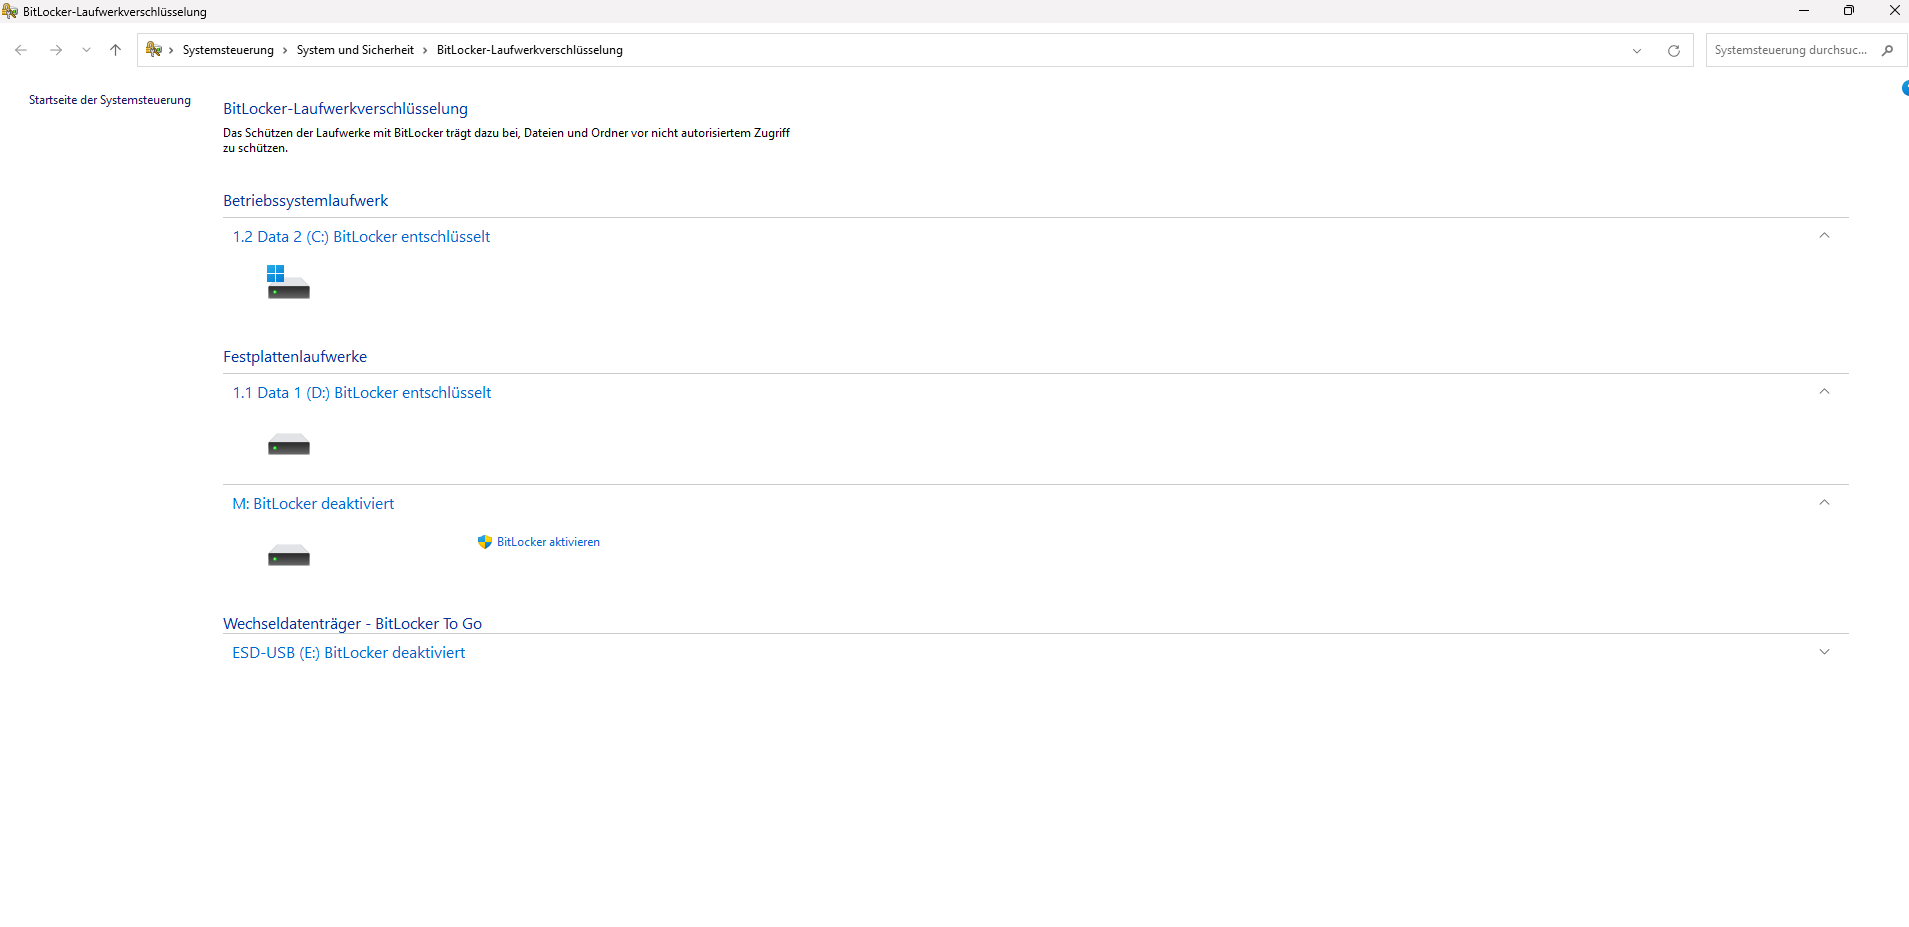1909x927 pixels.
Task: Click the search magnifier icon
Action: click(1888, 50)
